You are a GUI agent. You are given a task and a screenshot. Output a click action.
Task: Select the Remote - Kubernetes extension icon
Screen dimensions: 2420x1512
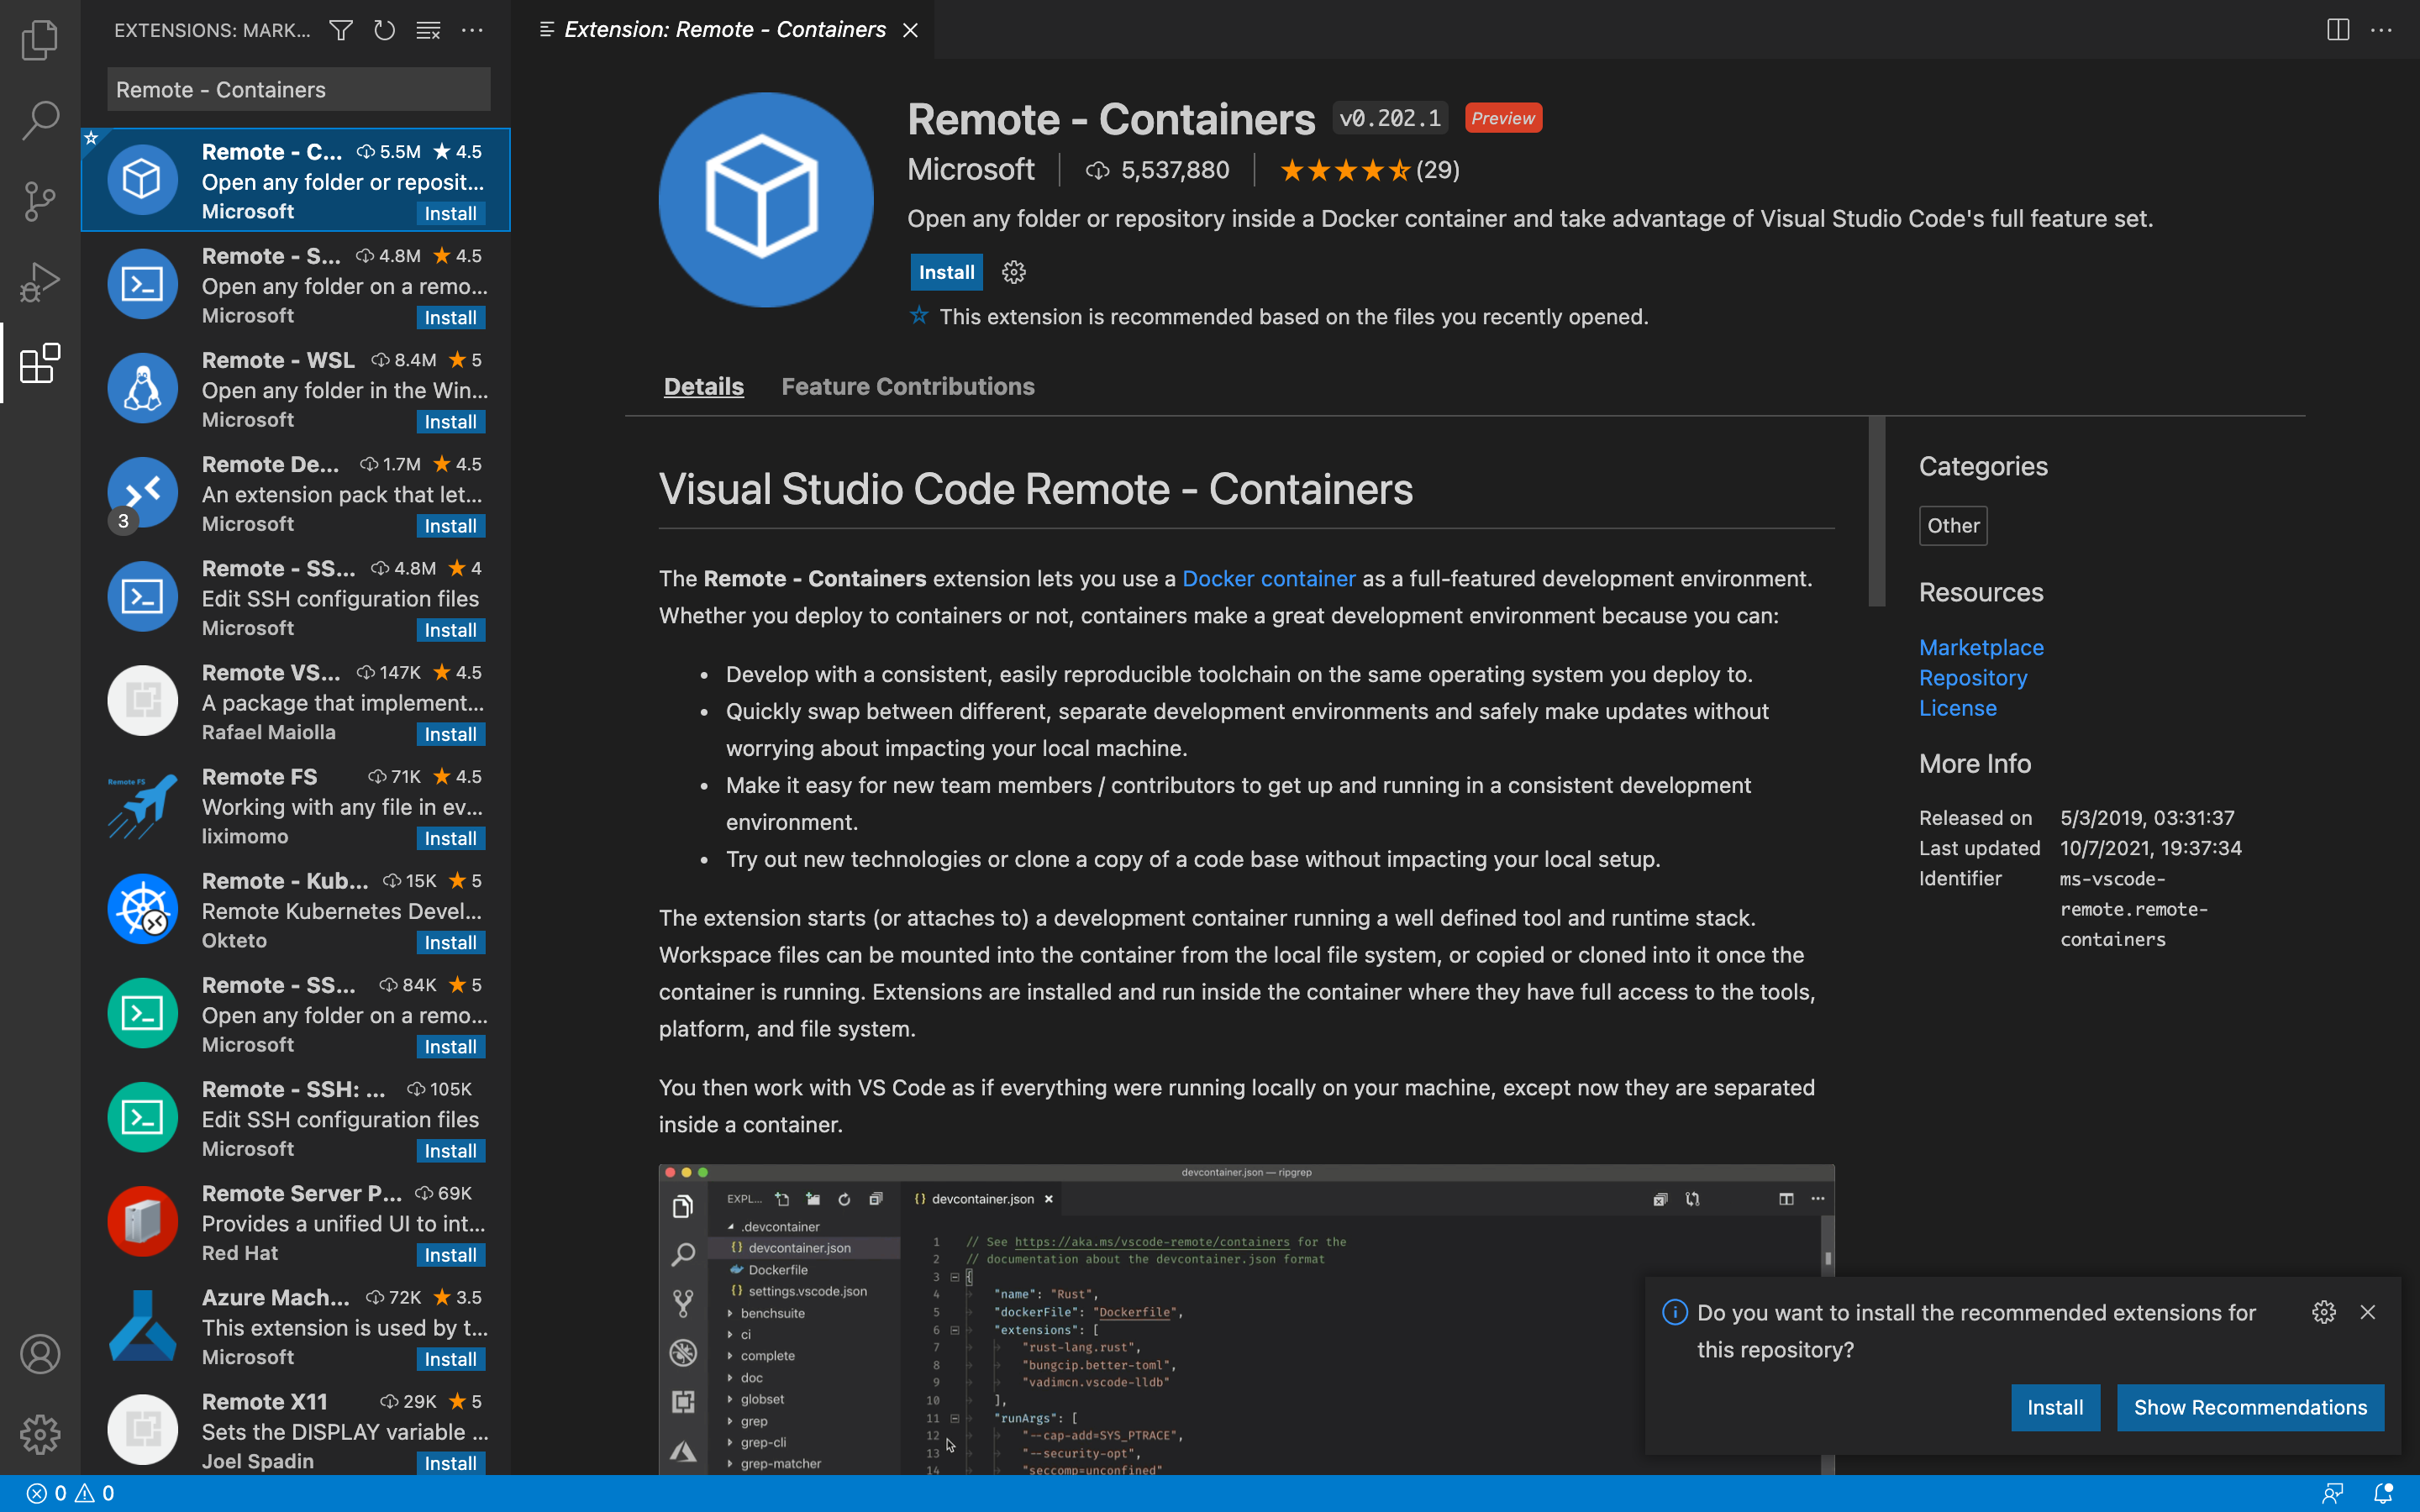point(142,909)
